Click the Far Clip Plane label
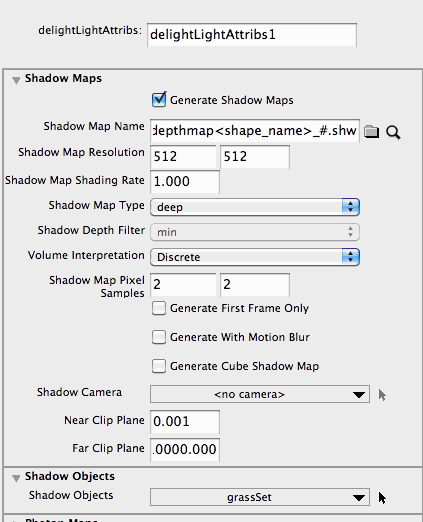 pos(108,448)
